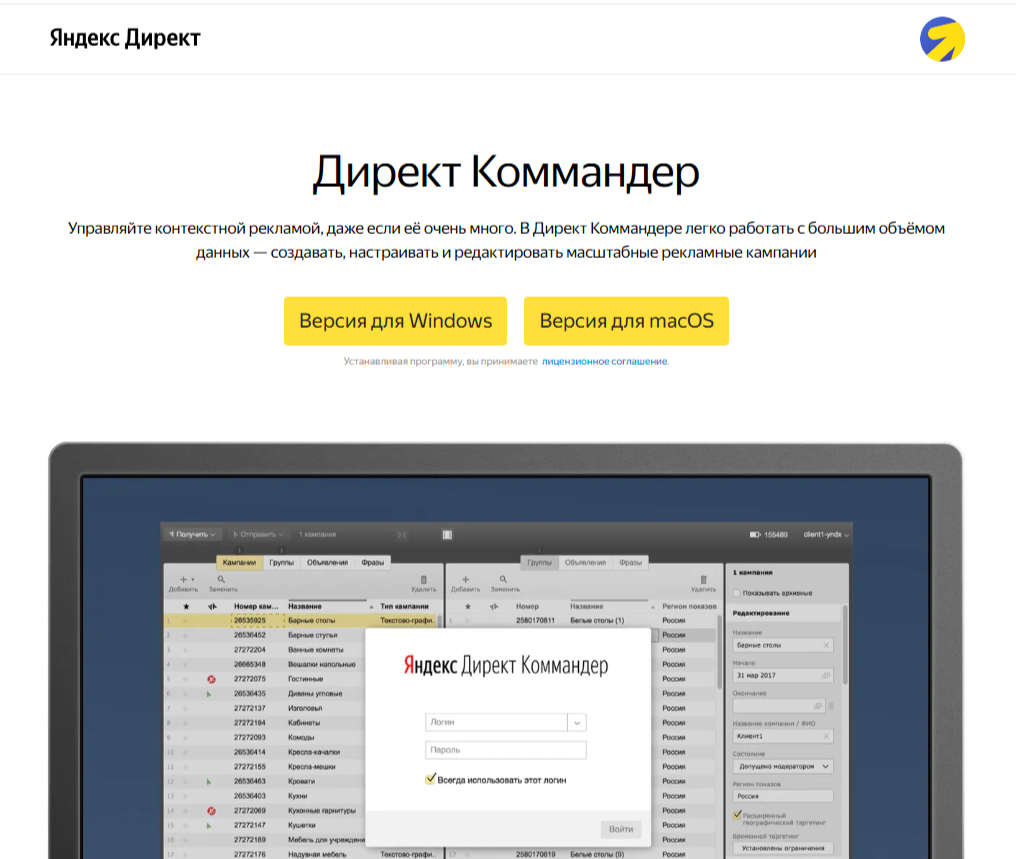This screenshot has width=1016, height=859.
Task: Download Версия для Windows
Action: click(x=395, y=321)
